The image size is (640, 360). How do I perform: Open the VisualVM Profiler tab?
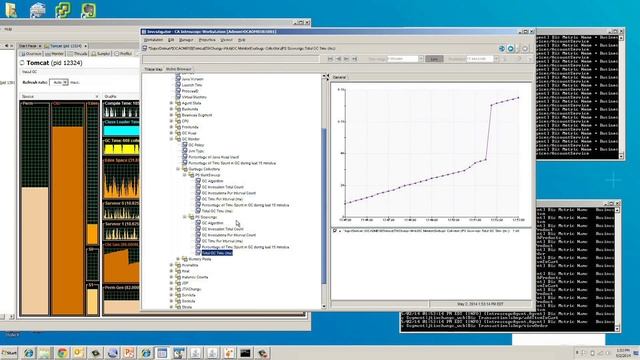coord(123,54)
